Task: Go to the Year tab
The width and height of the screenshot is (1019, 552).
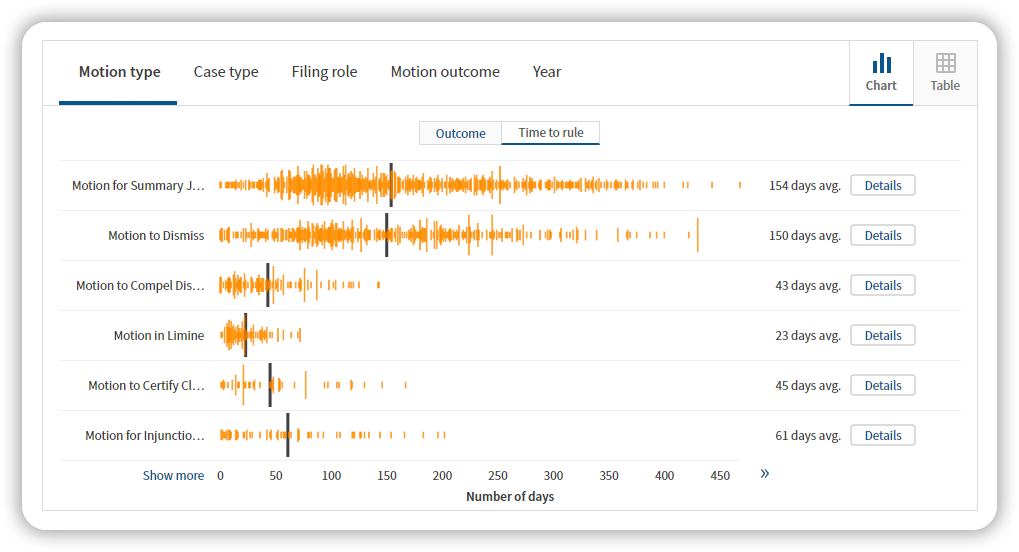Action: point(547,72)
